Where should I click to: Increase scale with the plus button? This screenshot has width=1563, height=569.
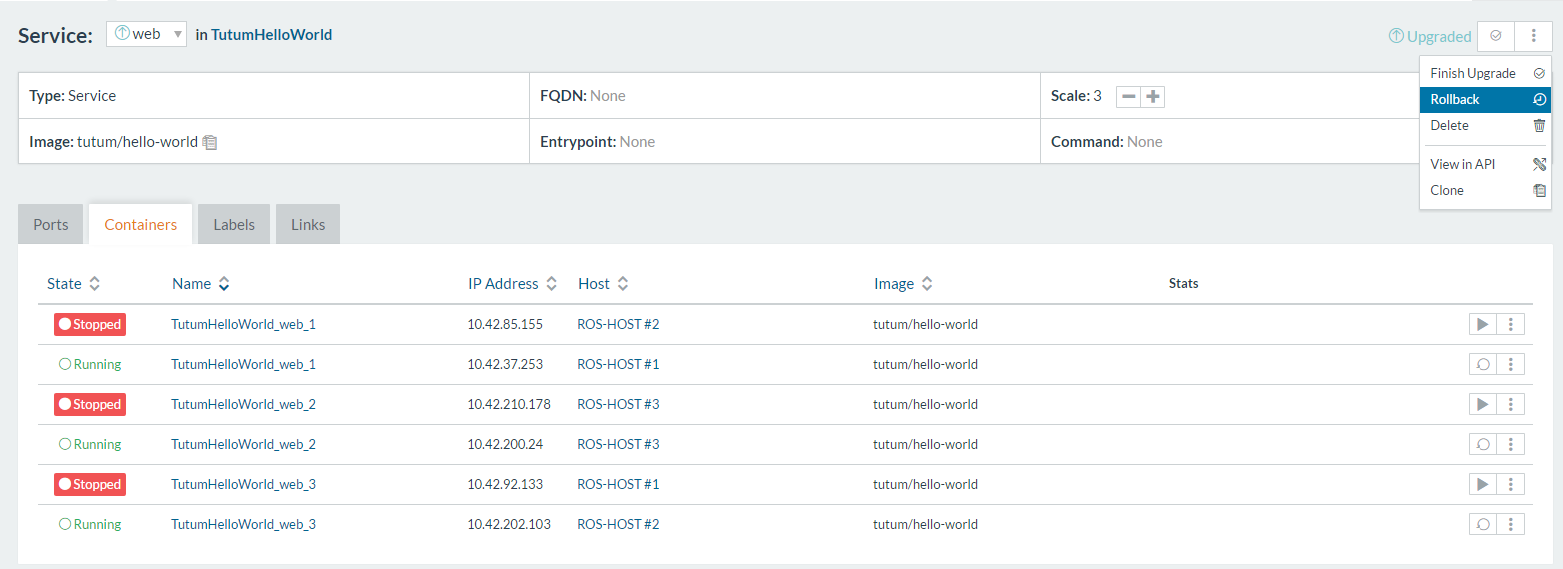point(1153,97)
